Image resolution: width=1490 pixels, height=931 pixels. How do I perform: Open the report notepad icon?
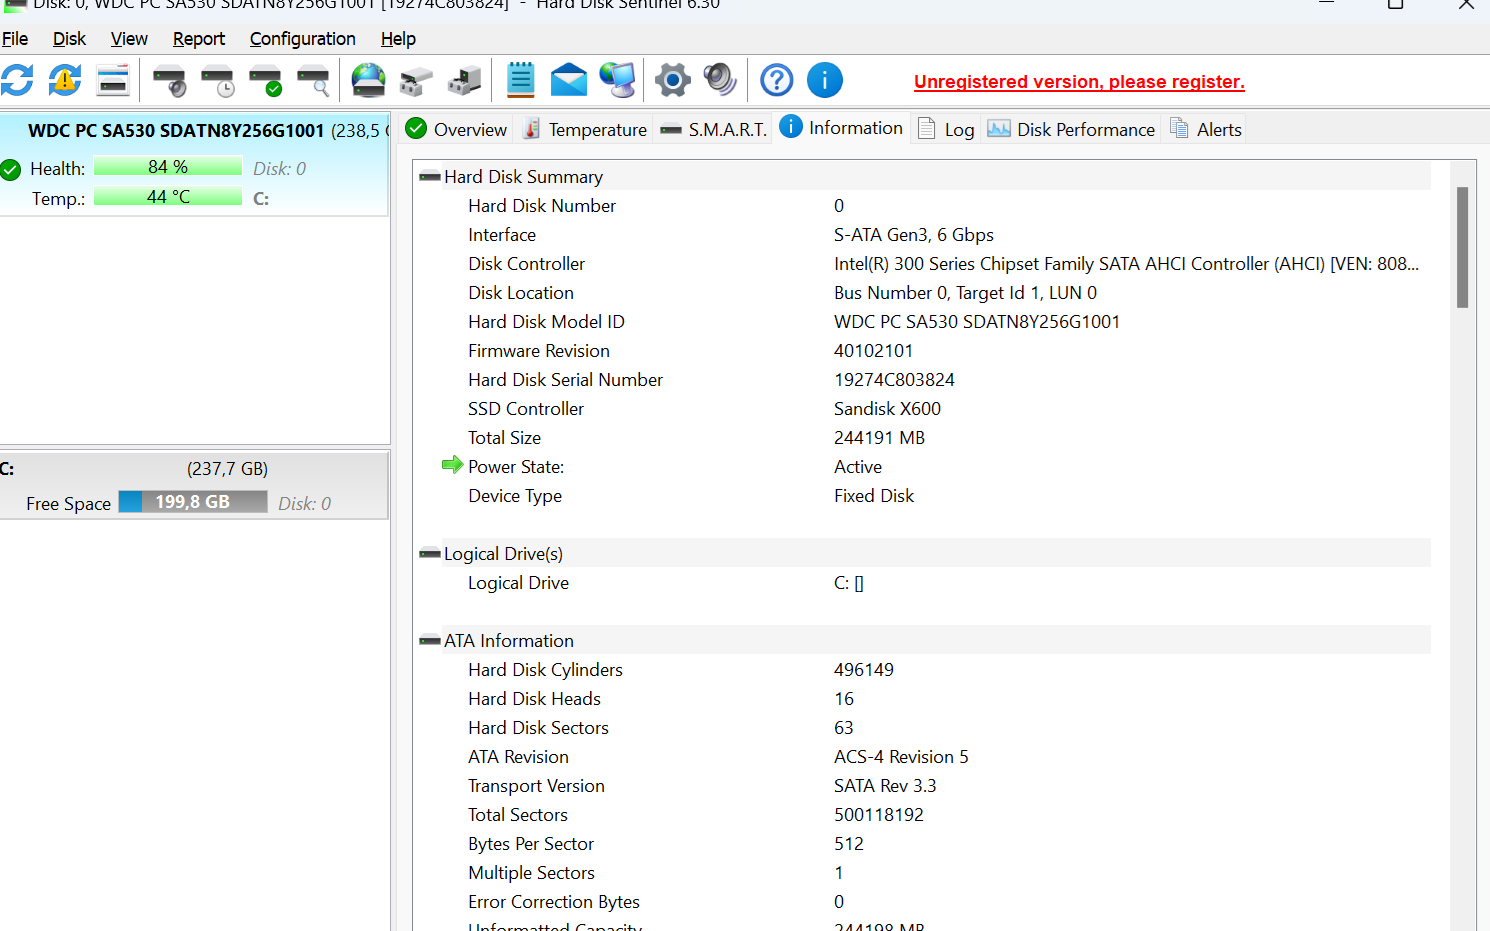click(x=520, y=80)
